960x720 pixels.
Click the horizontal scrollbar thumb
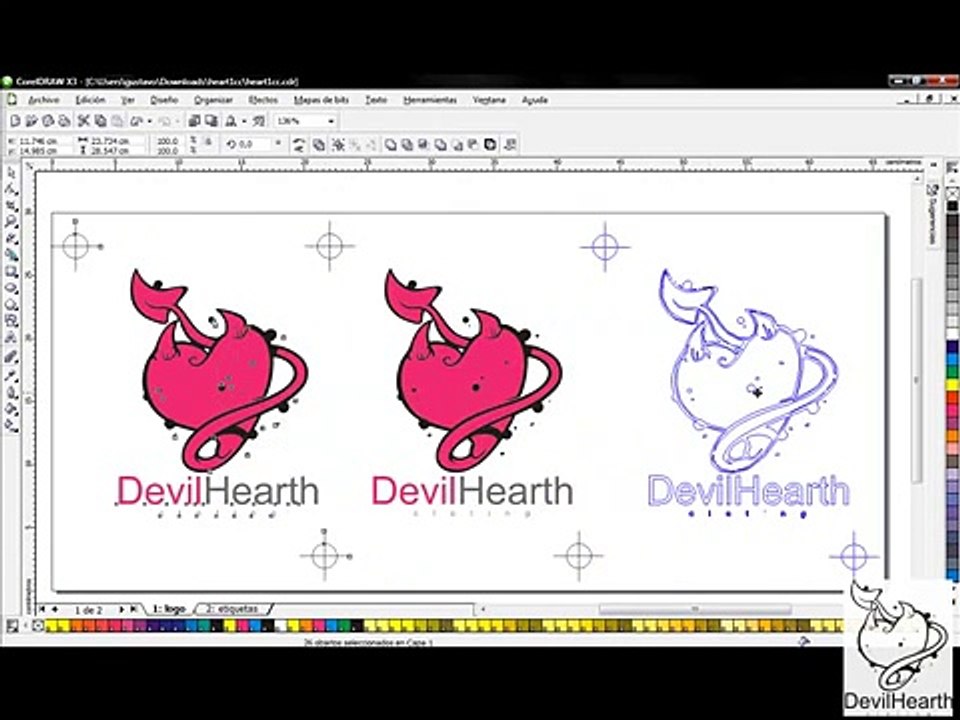click(694, 609)
